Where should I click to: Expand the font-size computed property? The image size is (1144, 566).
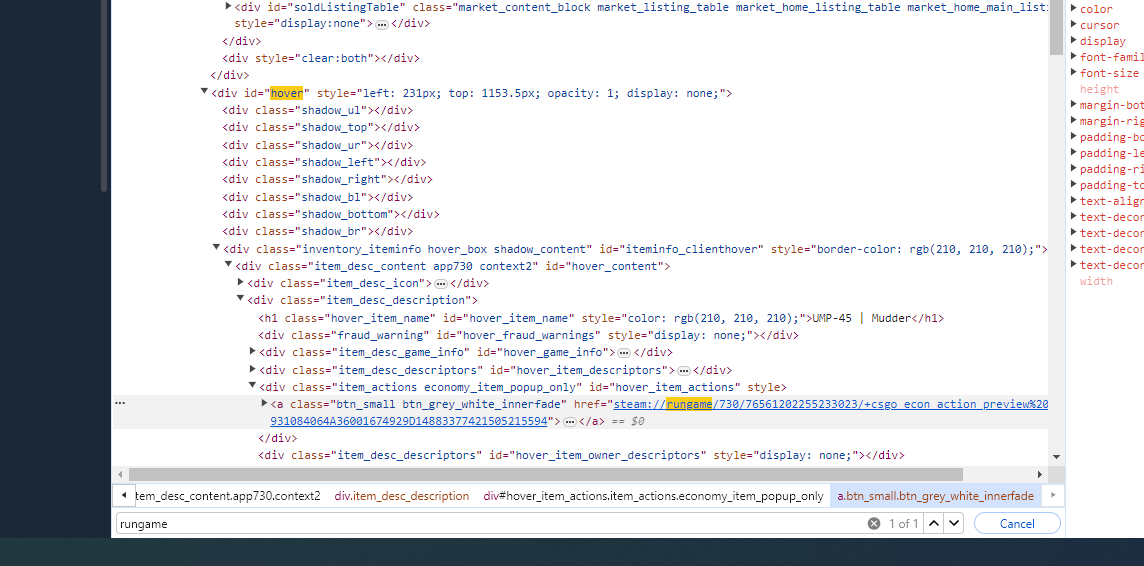click(1074, 71)
